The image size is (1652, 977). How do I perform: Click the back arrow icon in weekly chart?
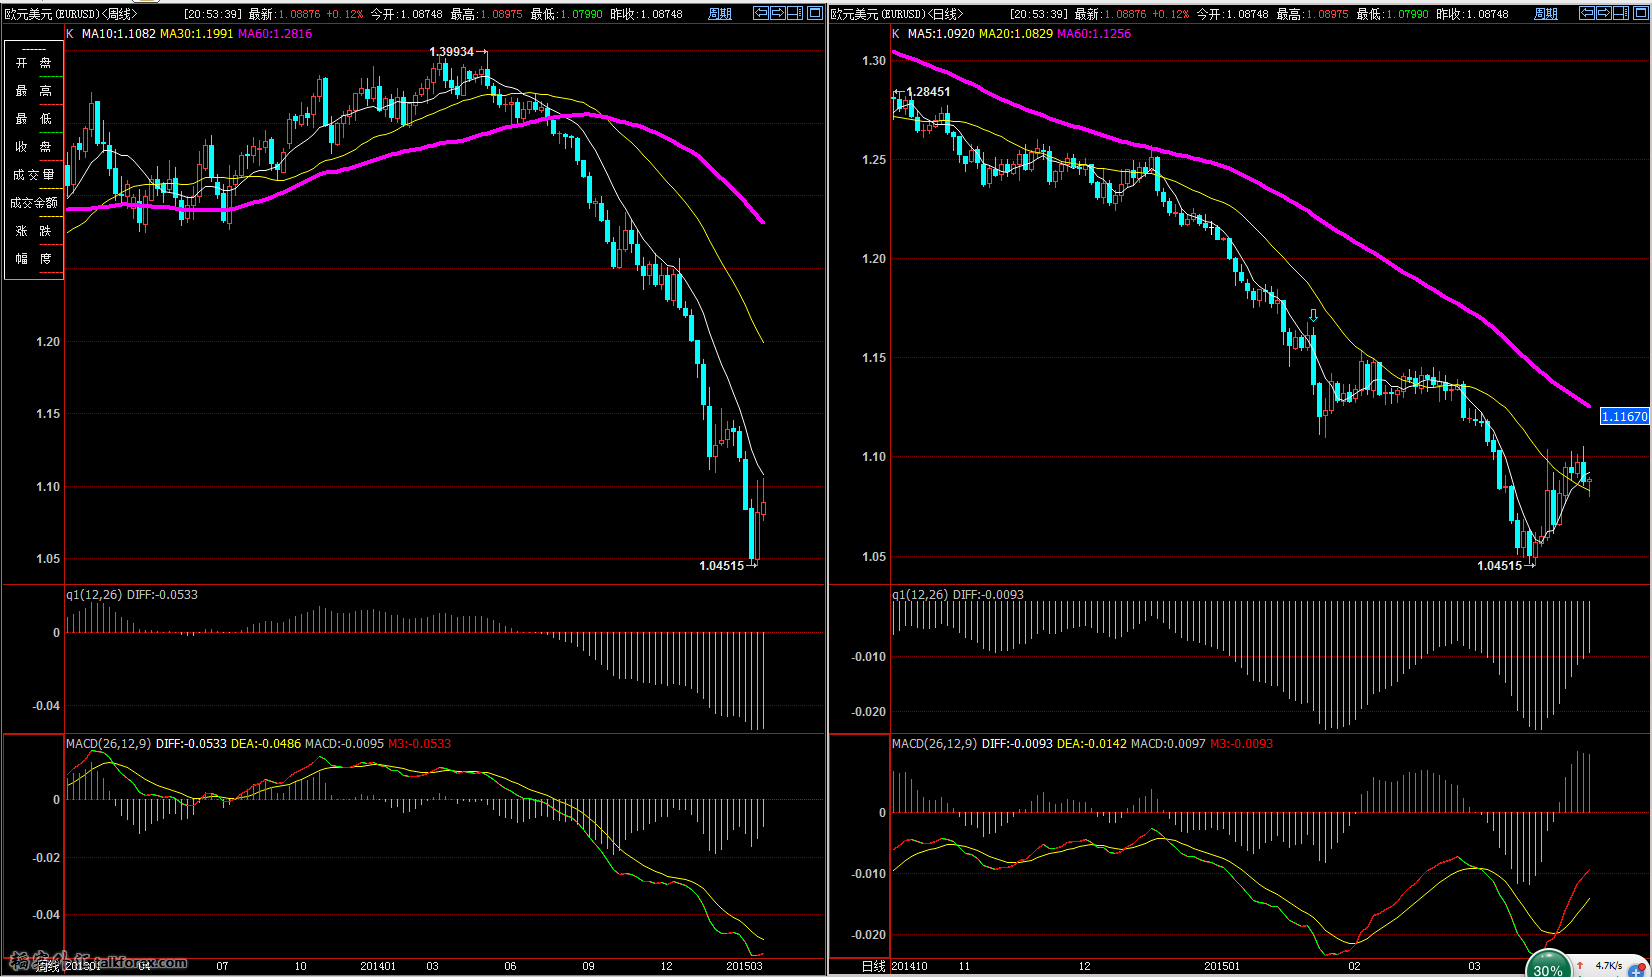click(x=761, y=13)
